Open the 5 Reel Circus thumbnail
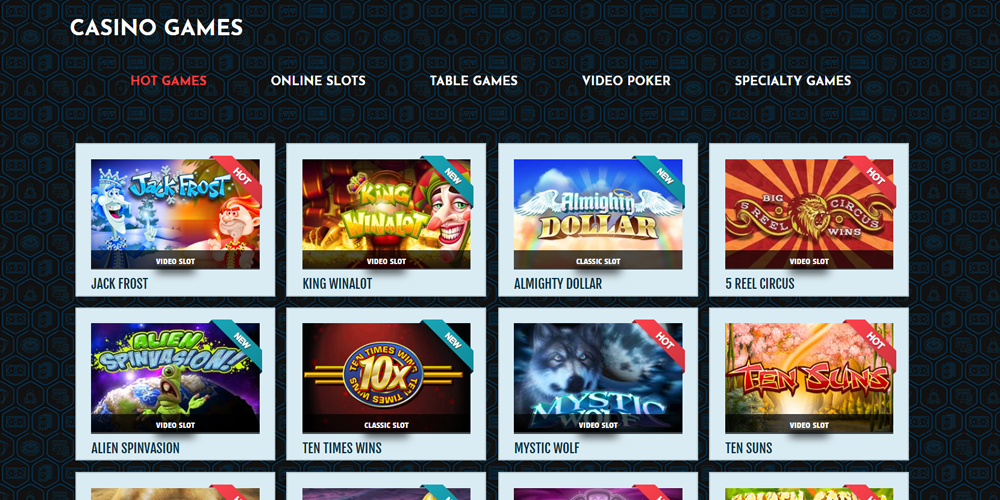The height and width of the screenshot is (500, 1000). [809, 214]
